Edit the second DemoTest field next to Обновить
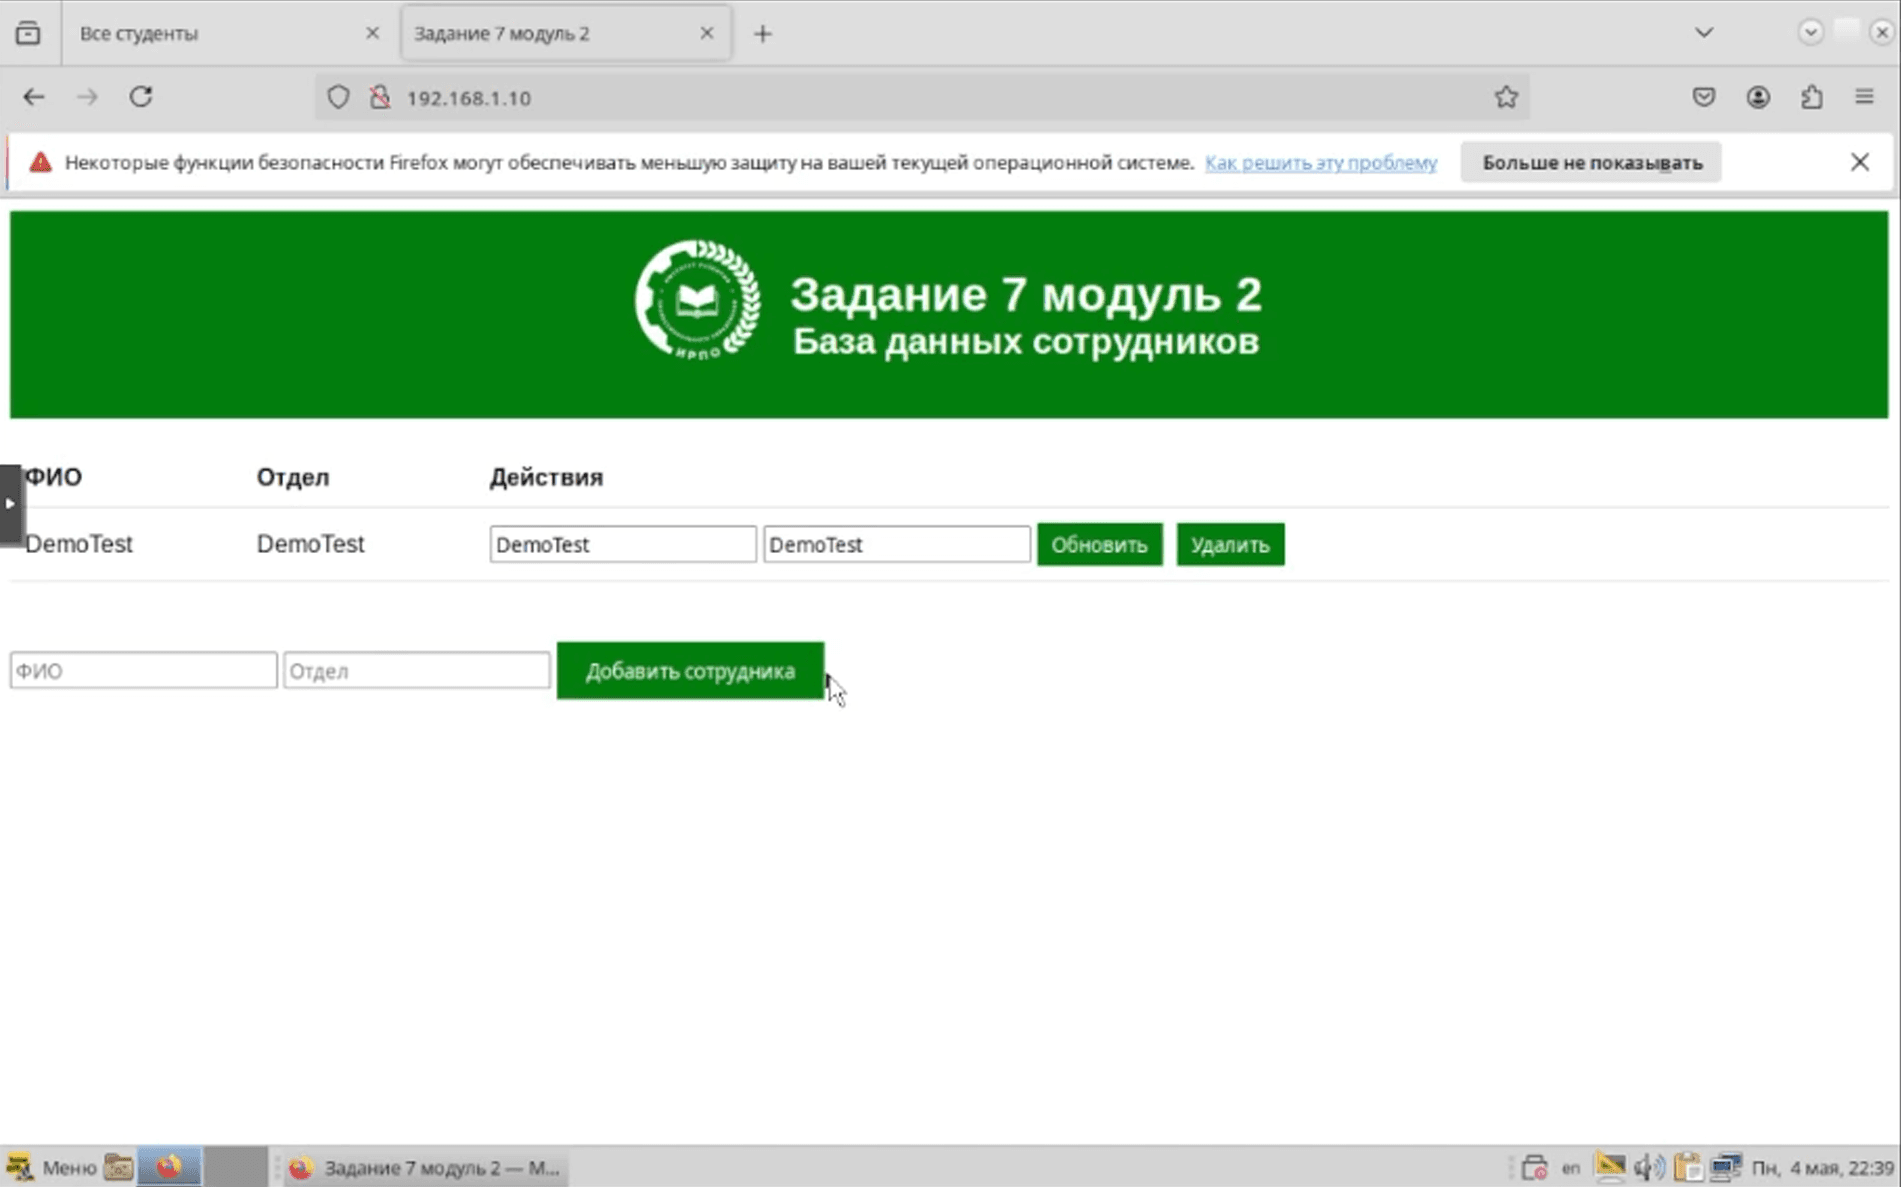 click(897, 544)
